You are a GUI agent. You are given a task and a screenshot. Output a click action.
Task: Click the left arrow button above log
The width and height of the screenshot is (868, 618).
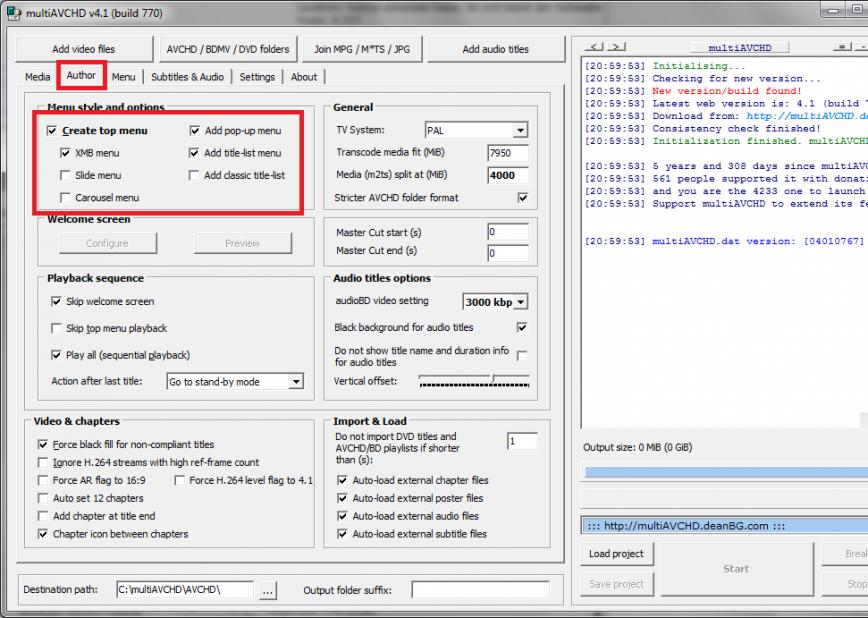(x=592, y=47)
